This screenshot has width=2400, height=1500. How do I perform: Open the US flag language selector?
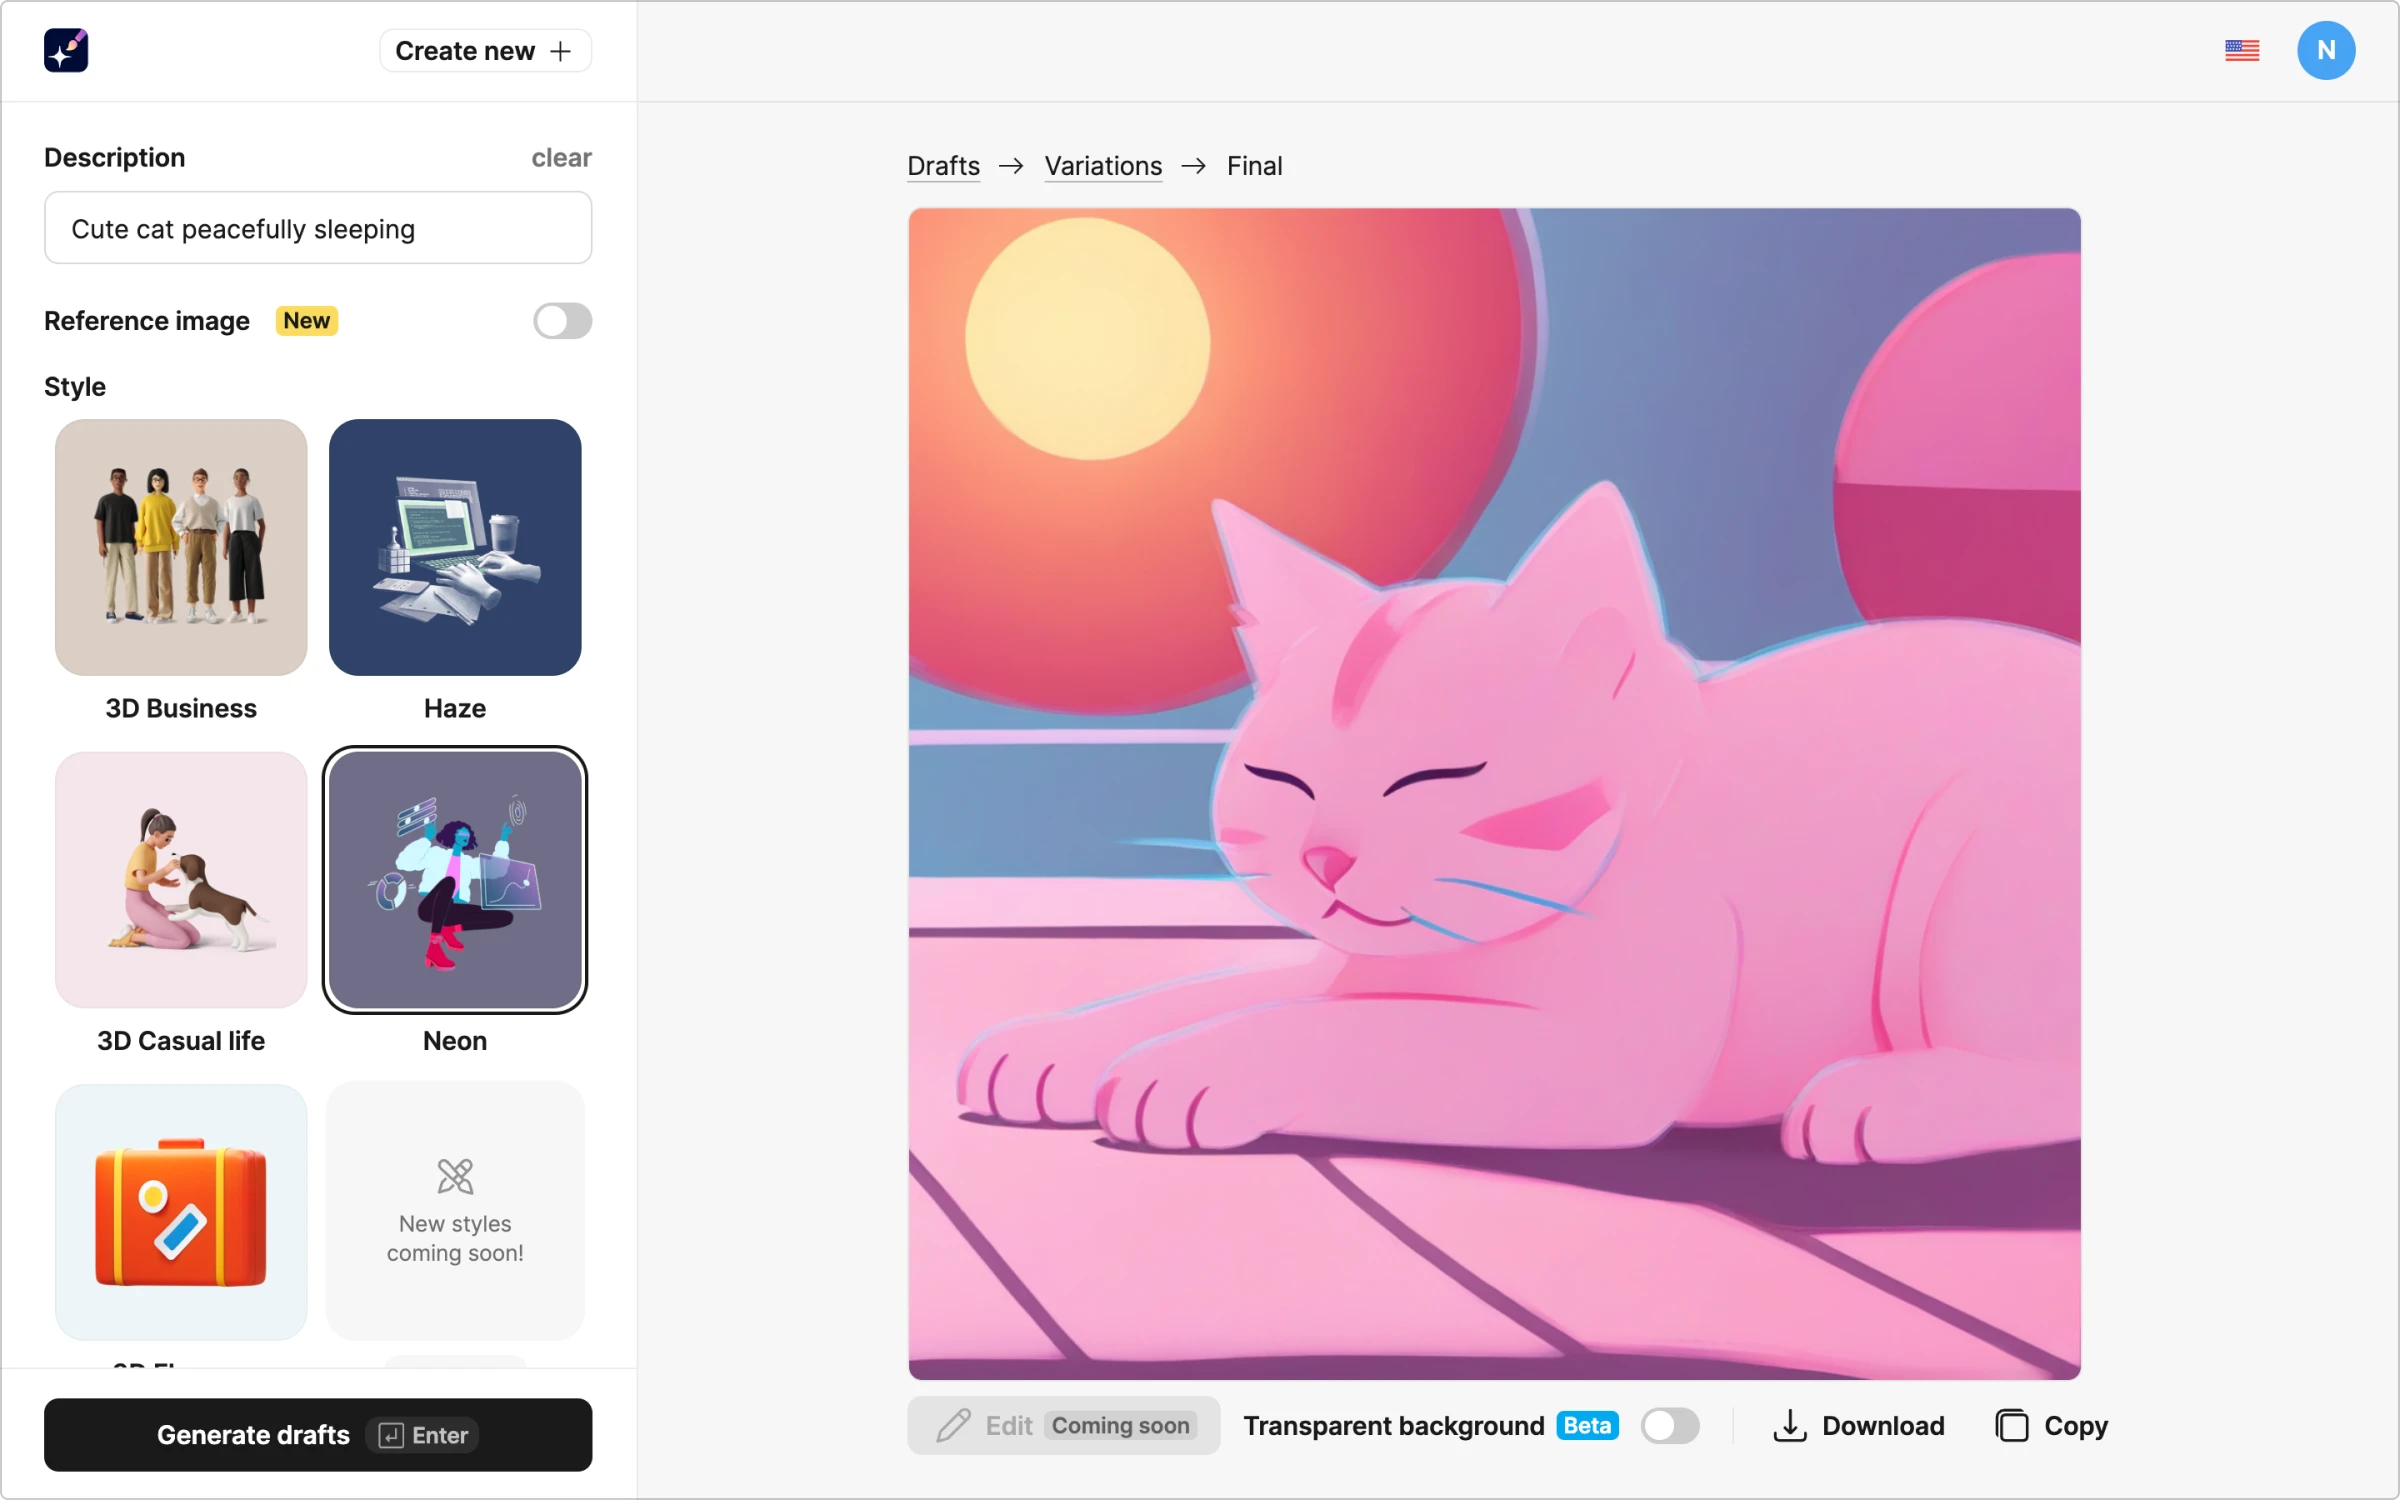click(2242, 50)
